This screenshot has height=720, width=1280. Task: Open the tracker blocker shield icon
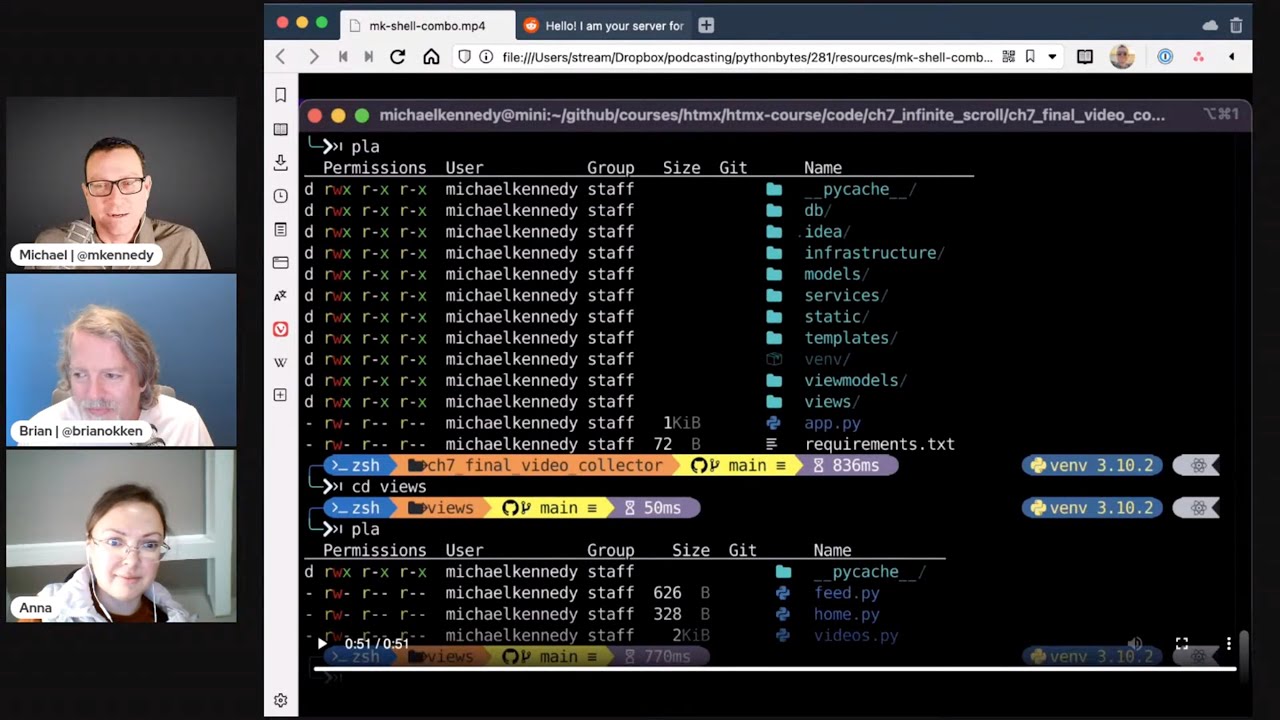click(464, 57)
